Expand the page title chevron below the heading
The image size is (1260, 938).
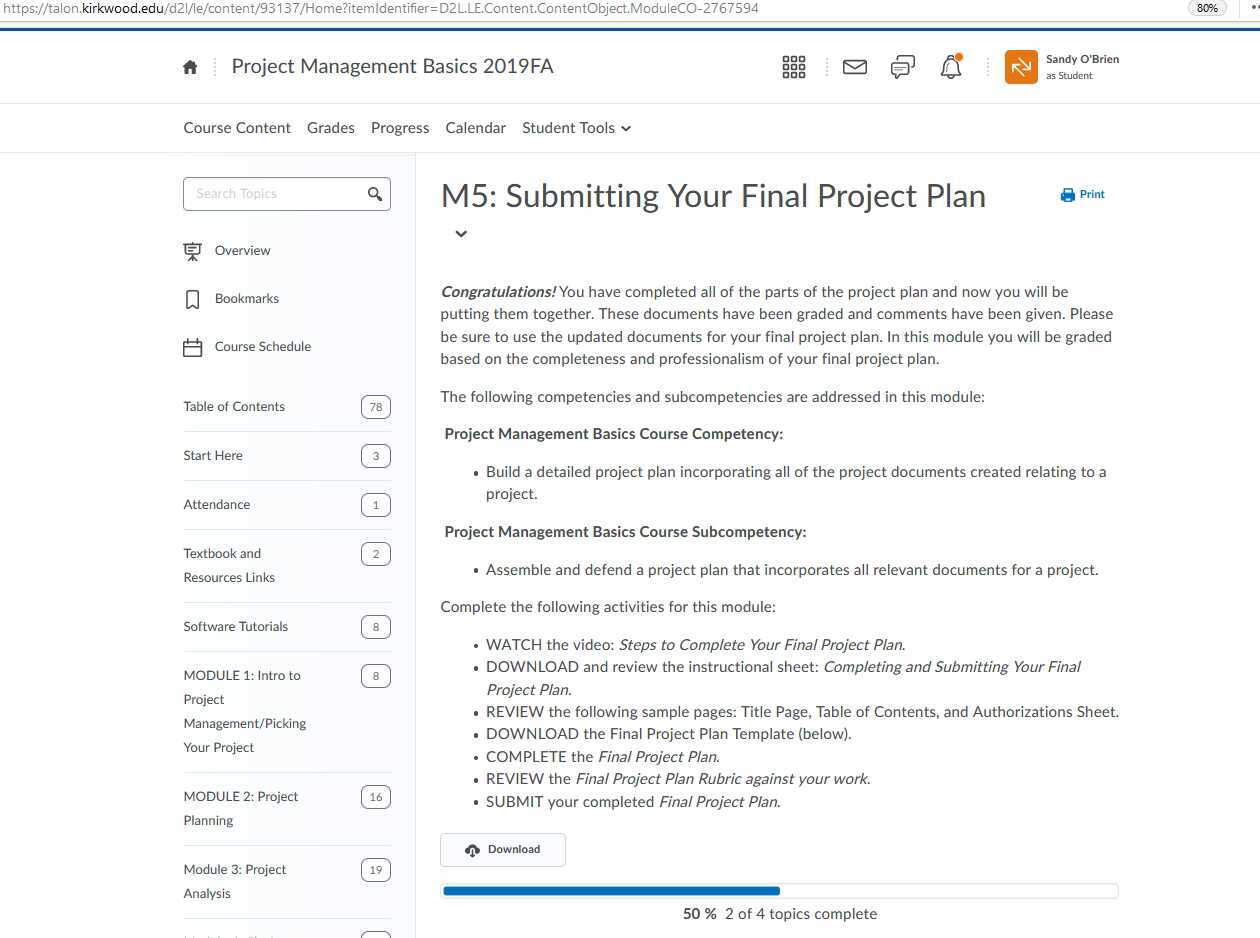point(461,234)
